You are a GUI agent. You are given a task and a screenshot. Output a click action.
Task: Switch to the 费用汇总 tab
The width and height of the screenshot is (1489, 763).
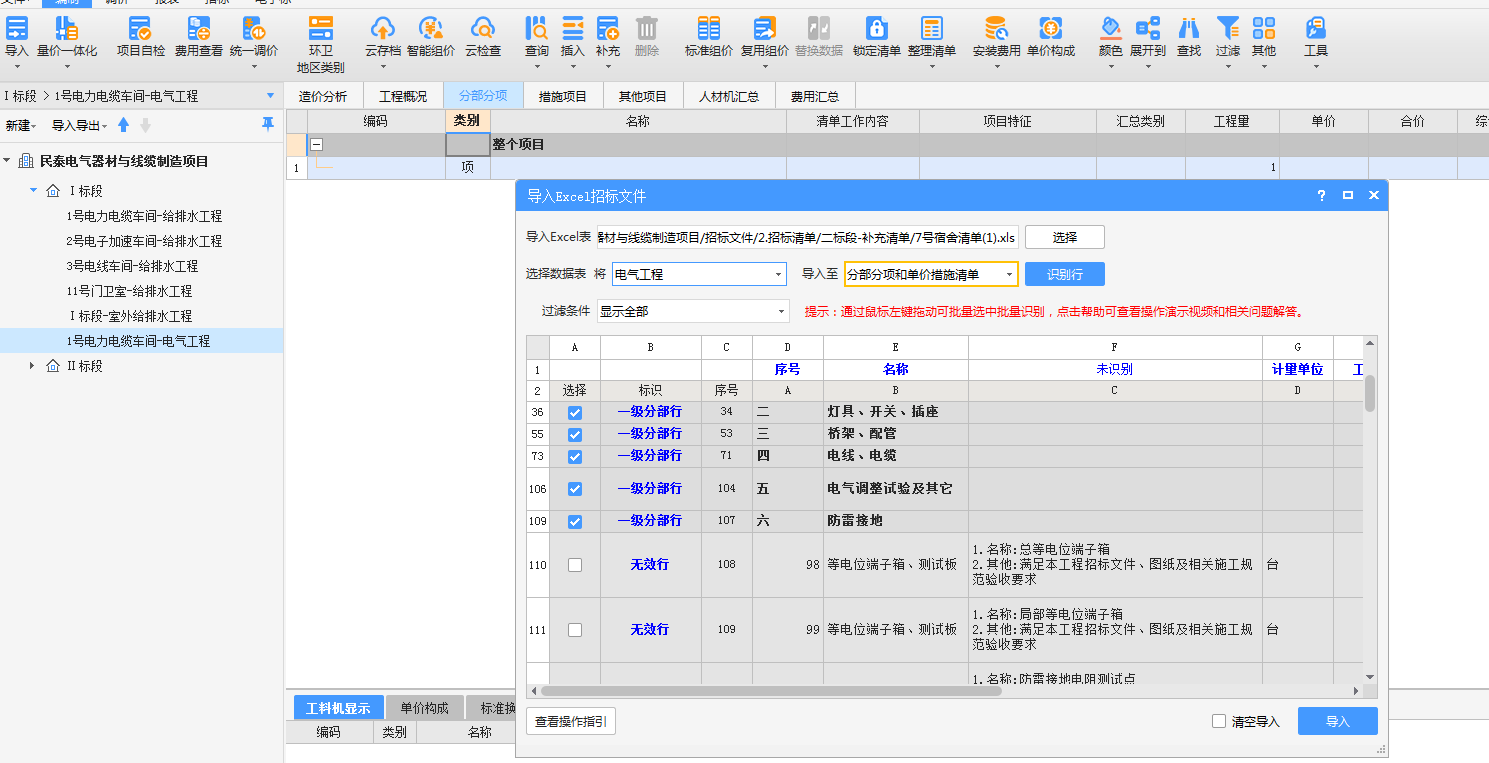point(815,96)
